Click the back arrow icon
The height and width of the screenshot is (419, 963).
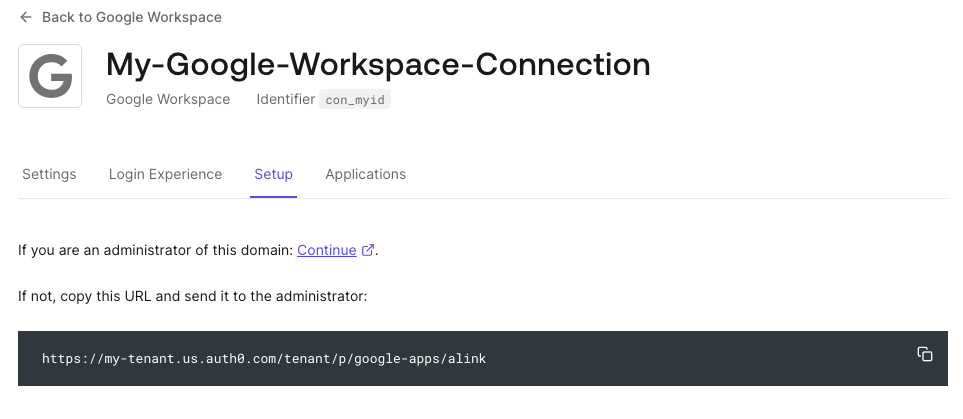pos(25,17)
